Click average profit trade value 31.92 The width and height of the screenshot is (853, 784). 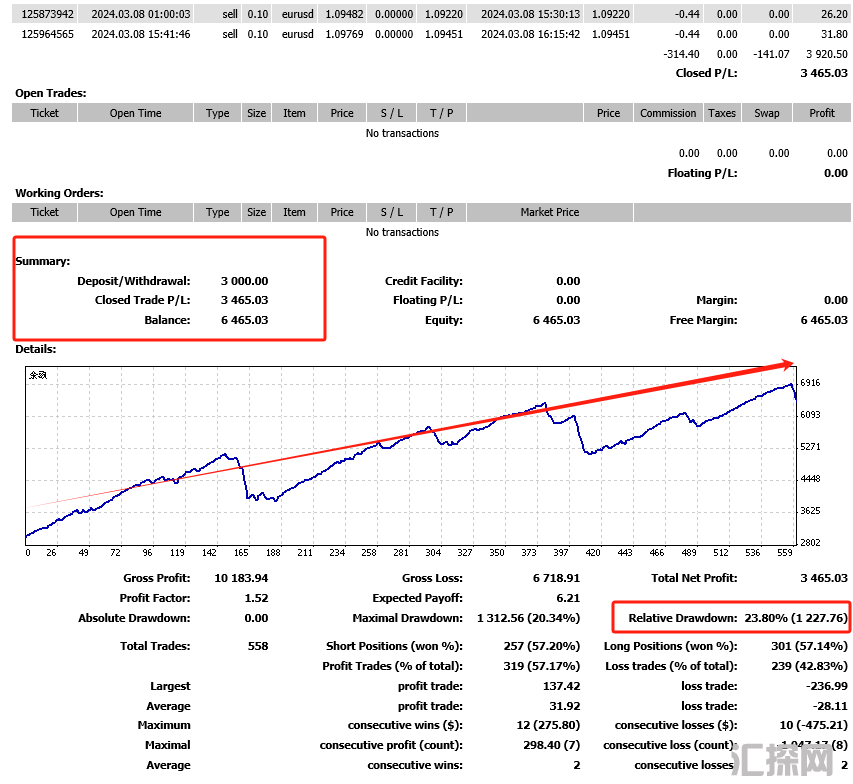[x=565, y=707]
